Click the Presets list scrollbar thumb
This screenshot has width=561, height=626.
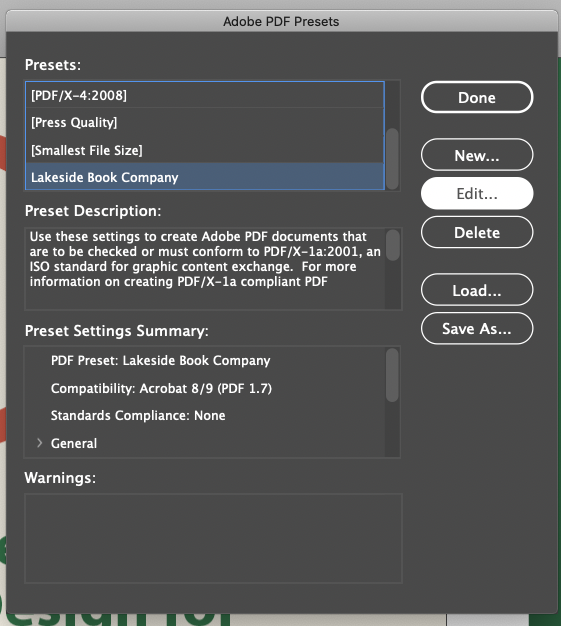pyautogui.click(x=393, y=158)
